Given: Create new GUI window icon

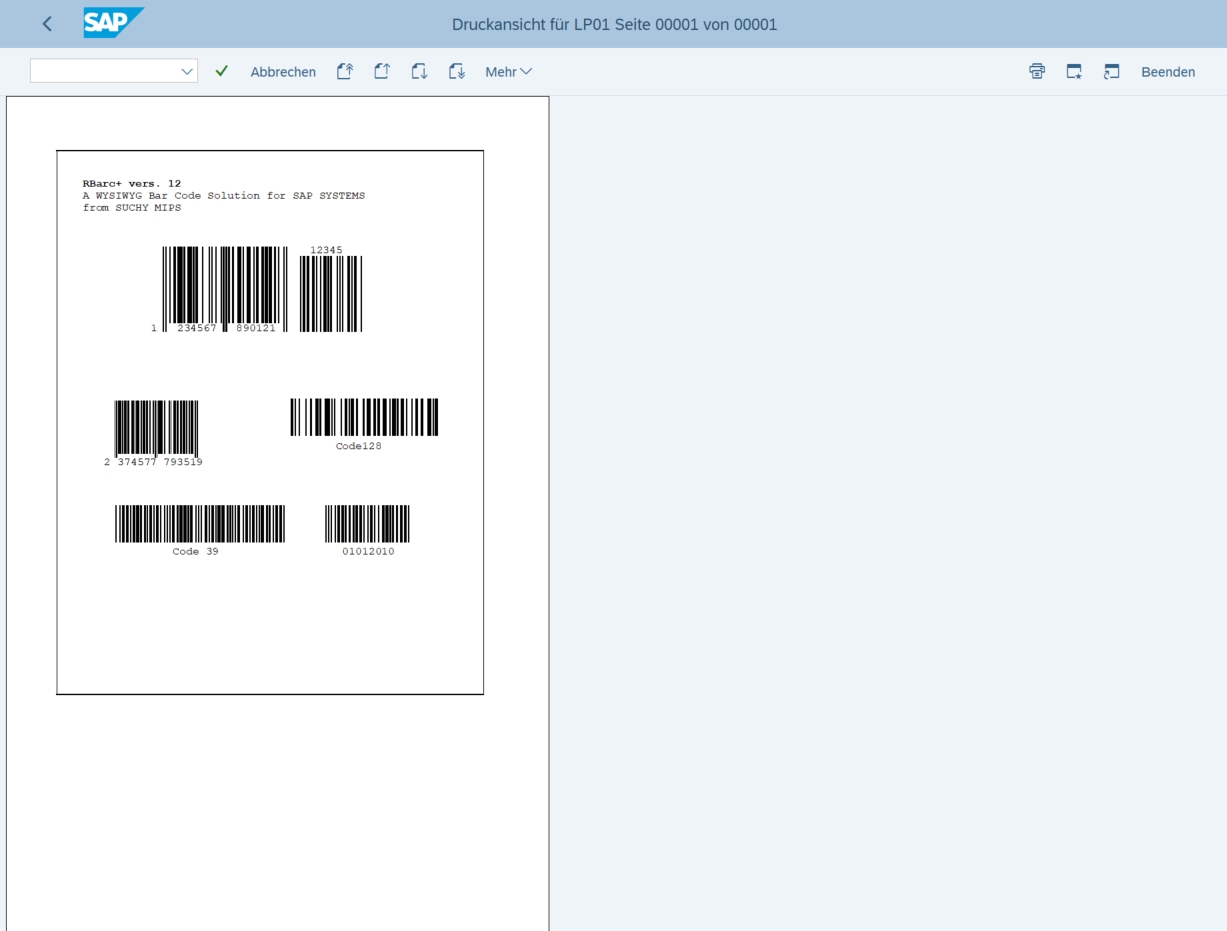Looking at the screenshot, I should click(x=1074, y=71).
